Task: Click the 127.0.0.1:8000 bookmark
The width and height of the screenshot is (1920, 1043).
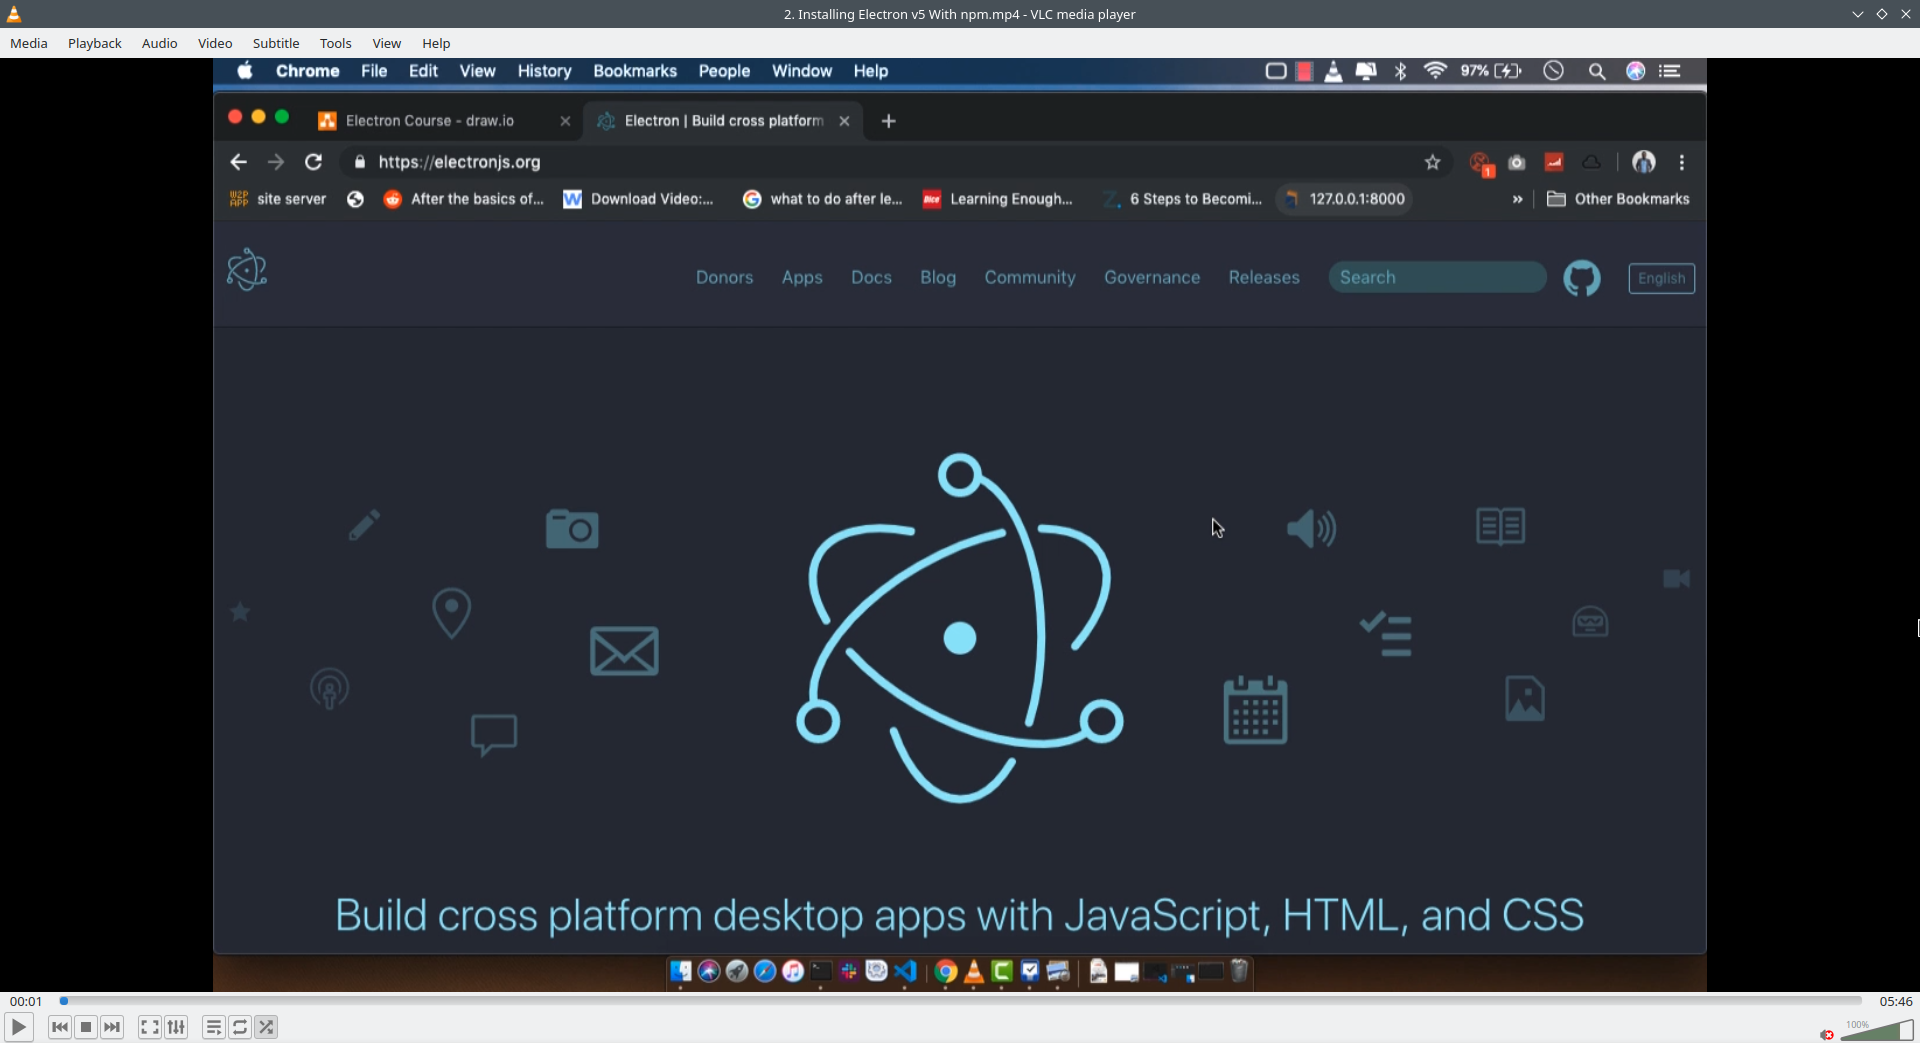Action: (1346, 199)
